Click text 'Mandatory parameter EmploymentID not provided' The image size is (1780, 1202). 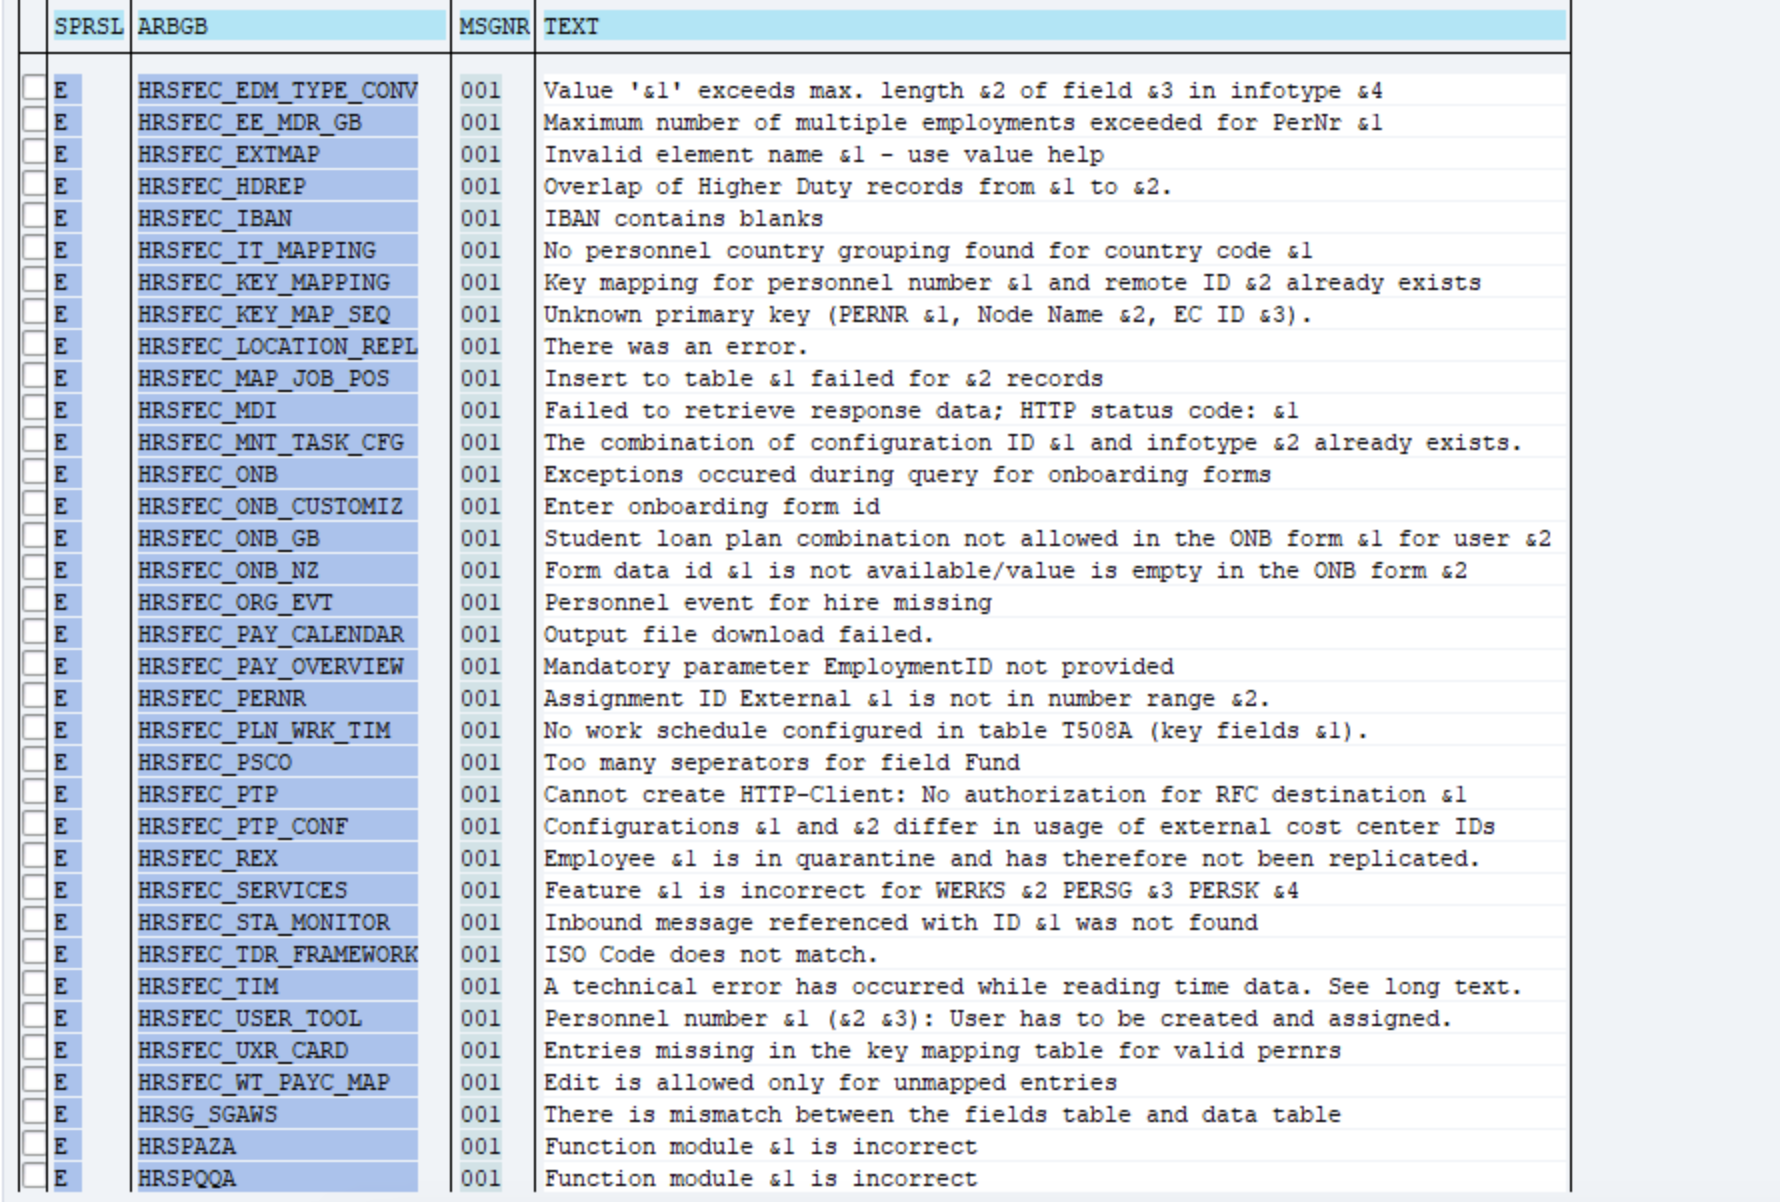(x=858, y=666)
